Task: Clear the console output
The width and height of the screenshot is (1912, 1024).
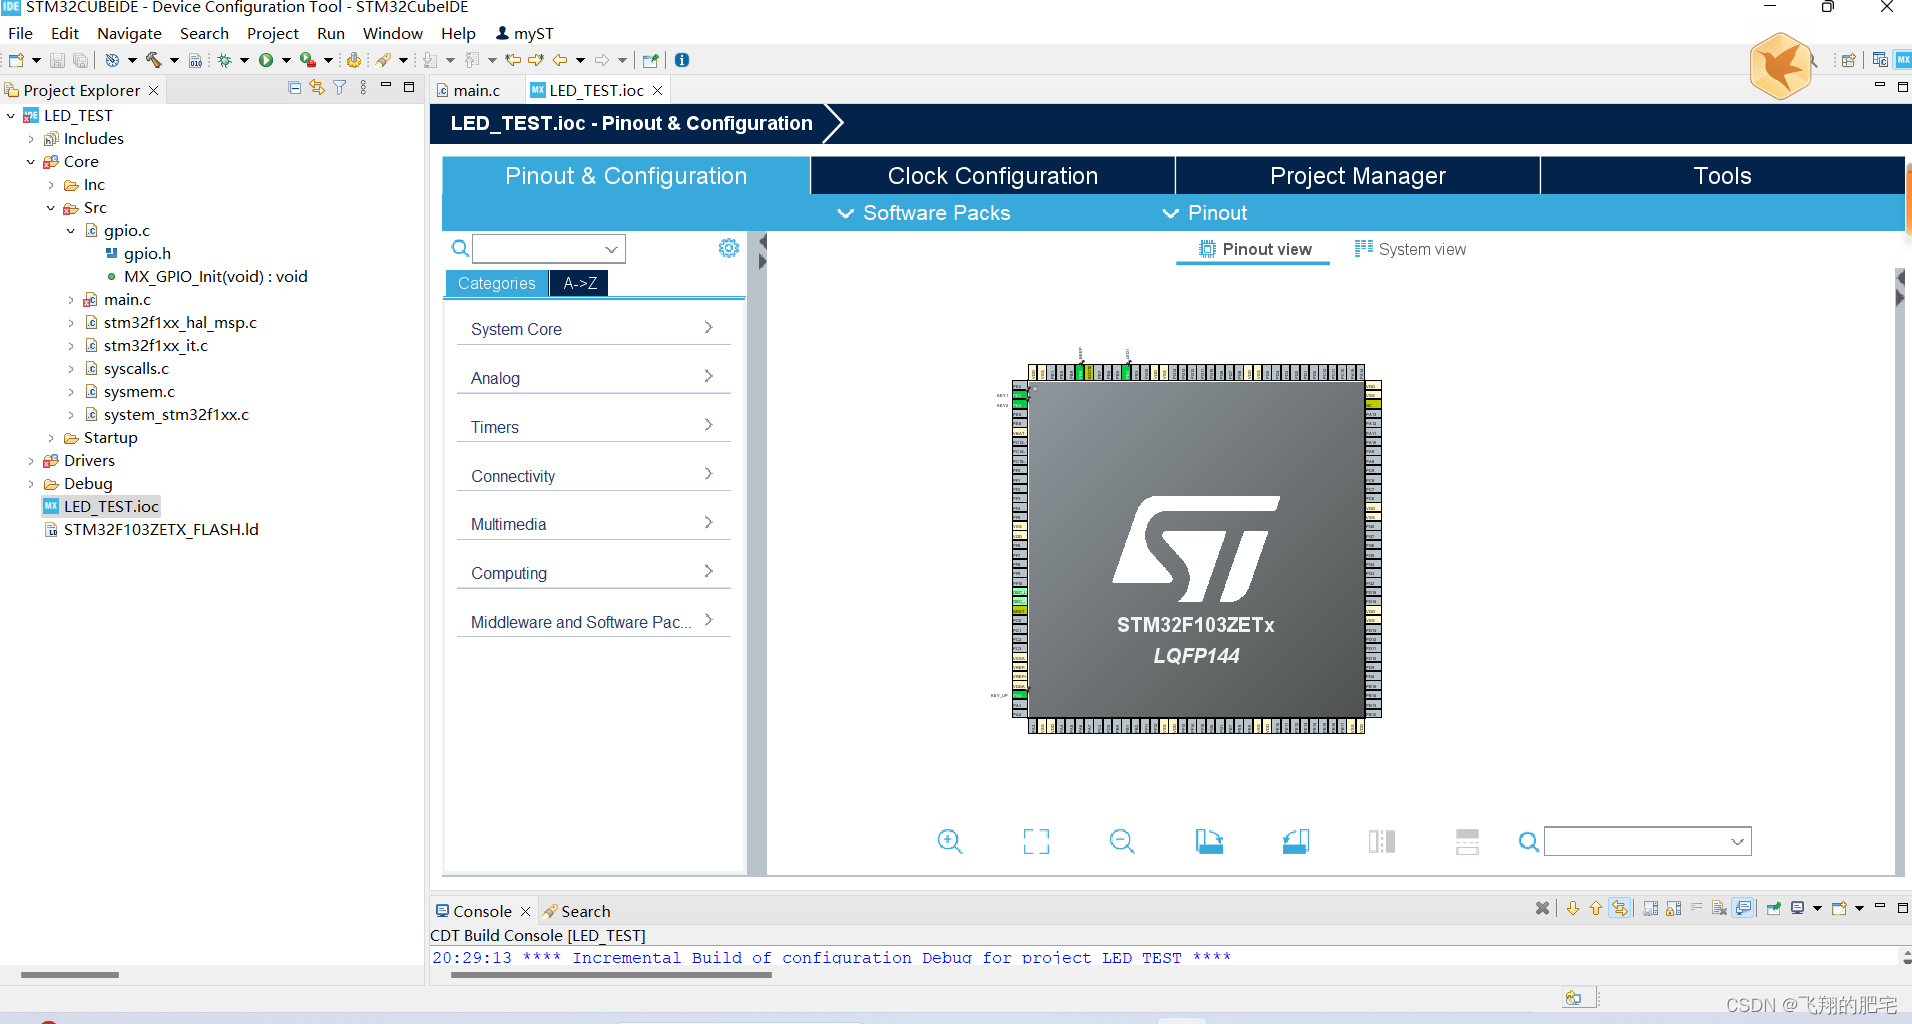Action: [1719, 908]
